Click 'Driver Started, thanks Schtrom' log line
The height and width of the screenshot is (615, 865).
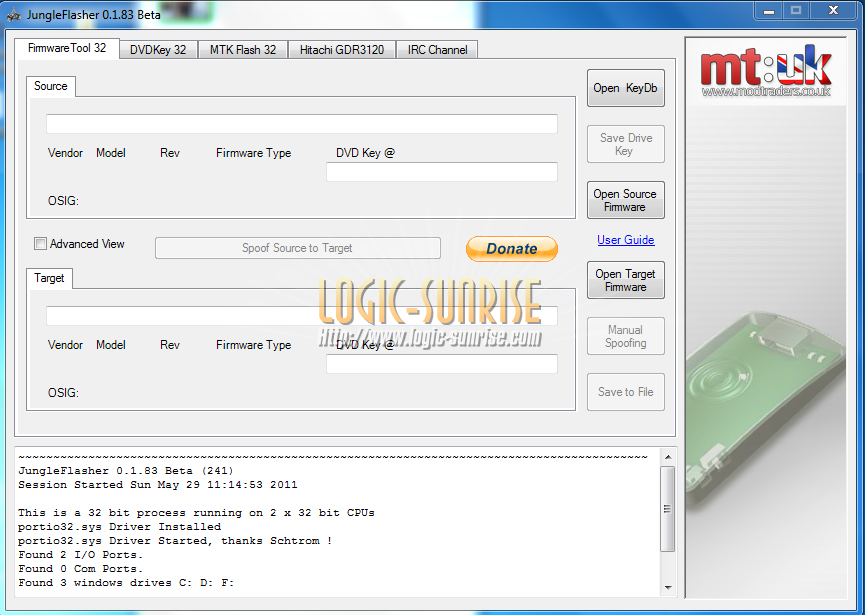[x=175, y=541]
